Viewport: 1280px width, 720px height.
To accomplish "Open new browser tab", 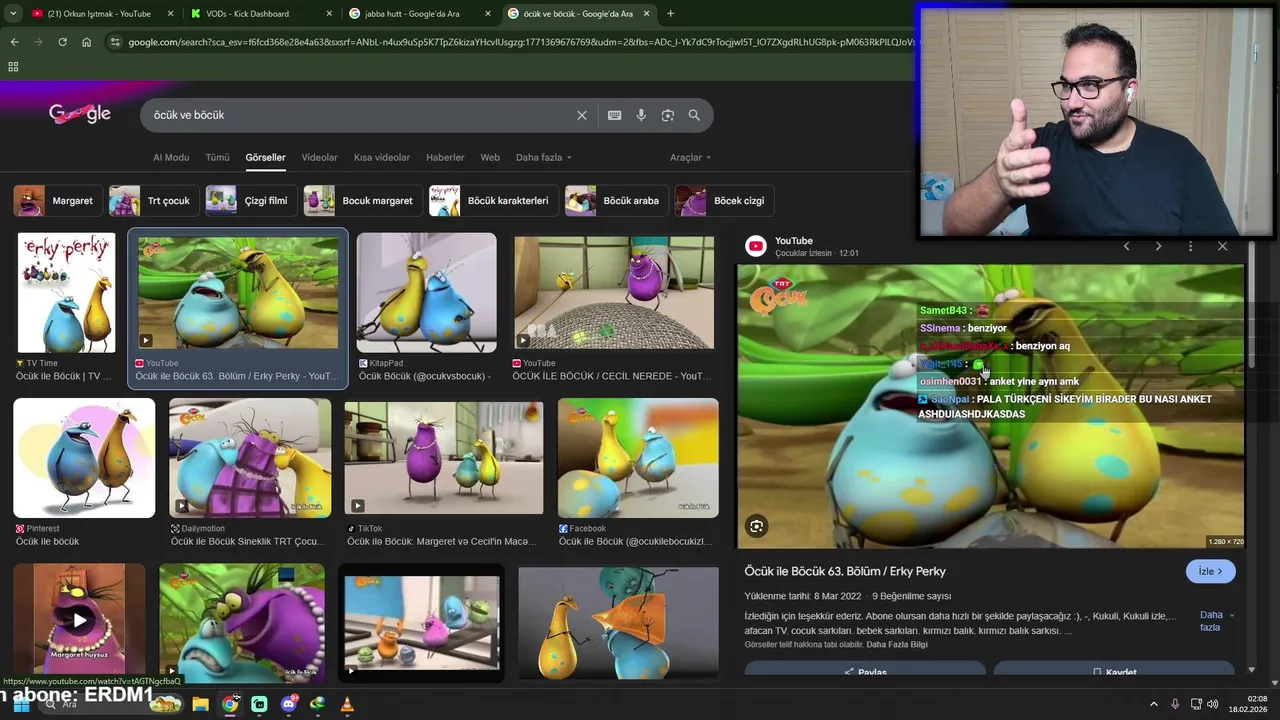I will click(x=670, y=14).
